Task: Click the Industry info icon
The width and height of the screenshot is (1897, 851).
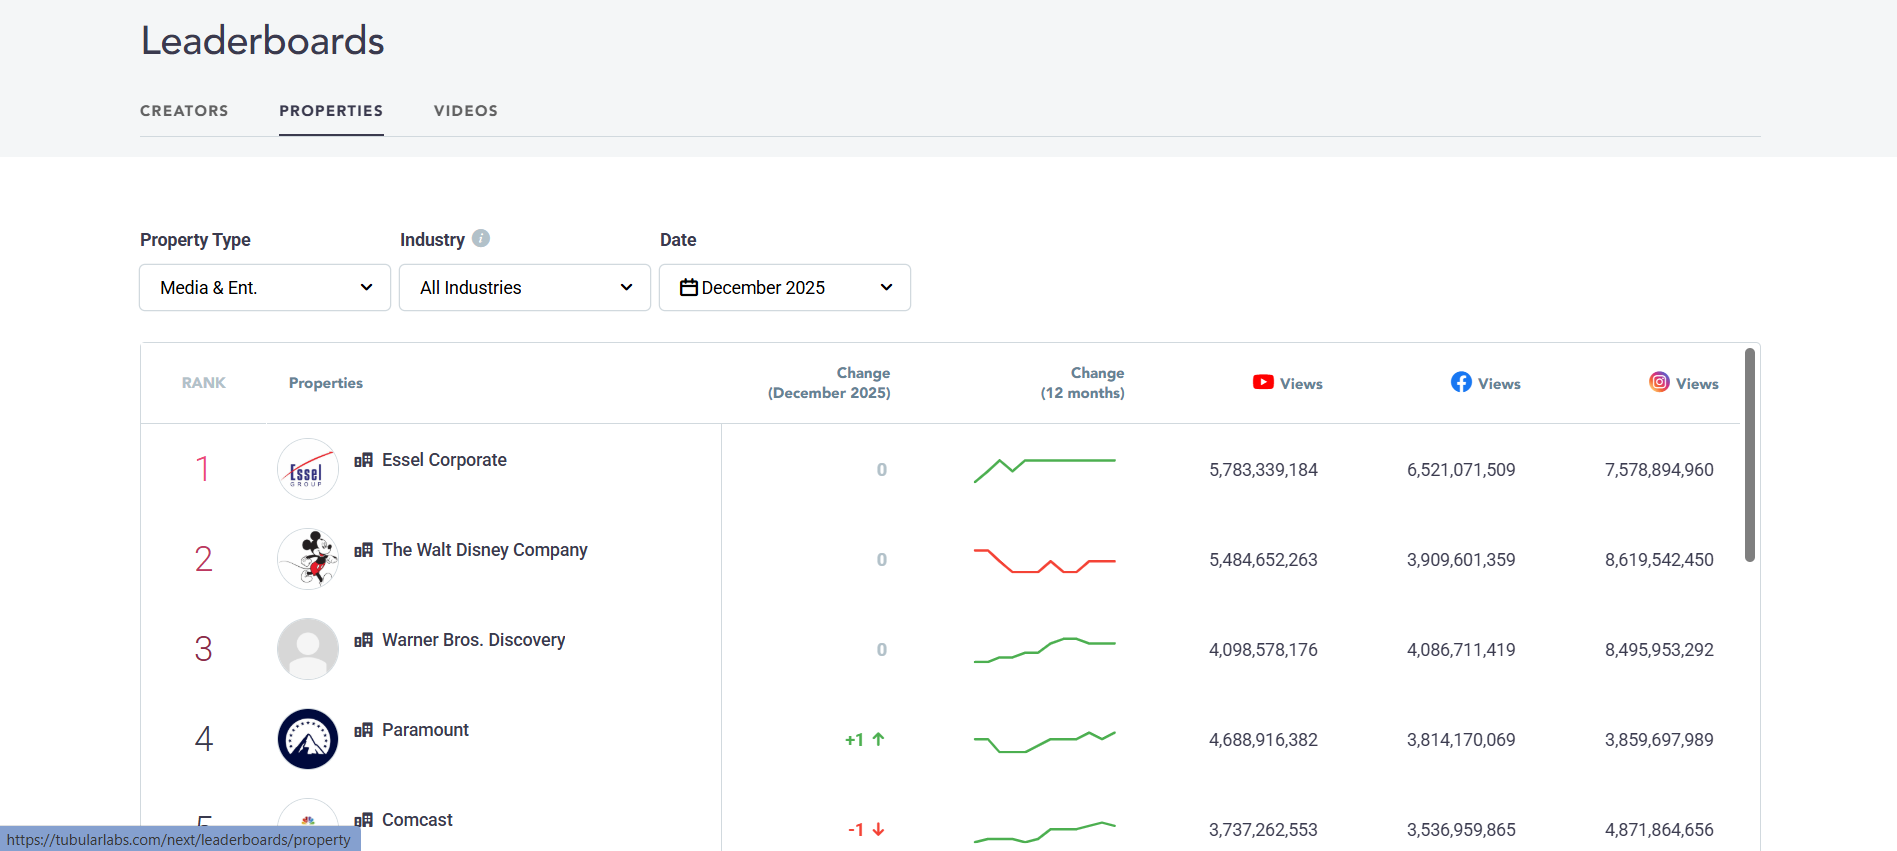Action: tap(481, 238)
